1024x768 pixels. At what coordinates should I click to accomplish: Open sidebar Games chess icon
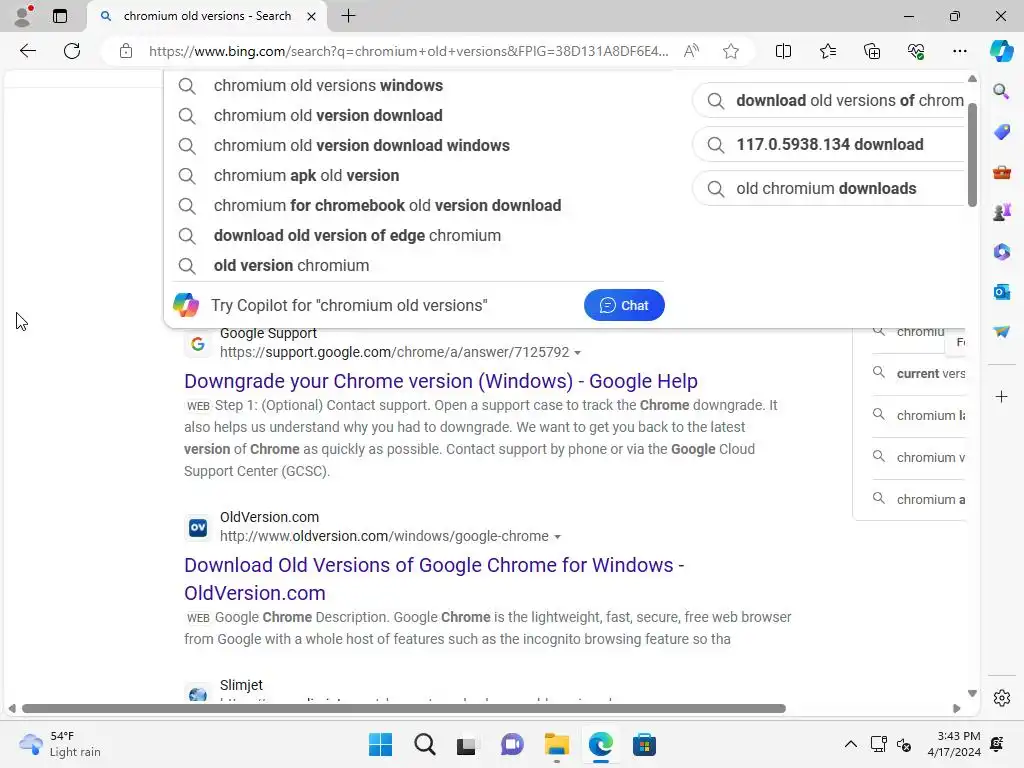(1001, 212)
